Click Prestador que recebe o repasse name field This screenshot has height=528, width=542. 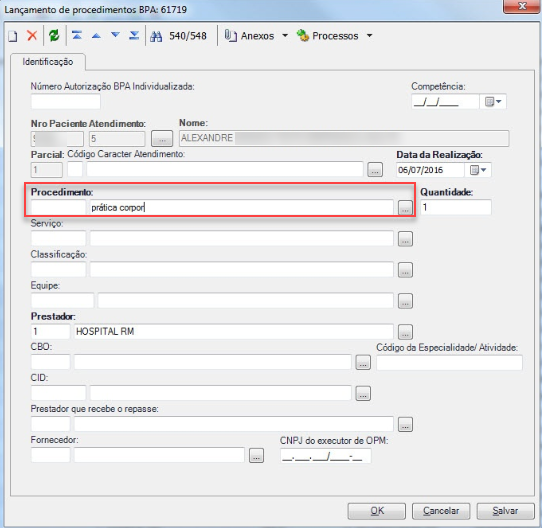tap(234, 424)
